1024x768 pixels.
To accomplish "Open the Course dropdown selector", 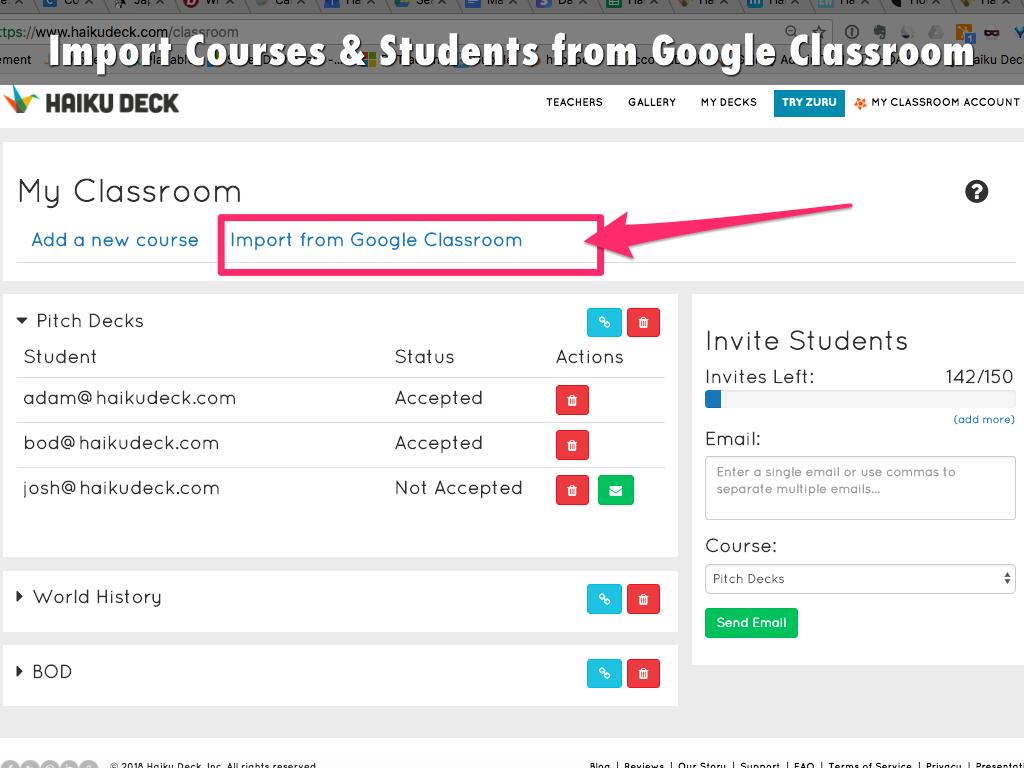I will [x=859, y=579].
